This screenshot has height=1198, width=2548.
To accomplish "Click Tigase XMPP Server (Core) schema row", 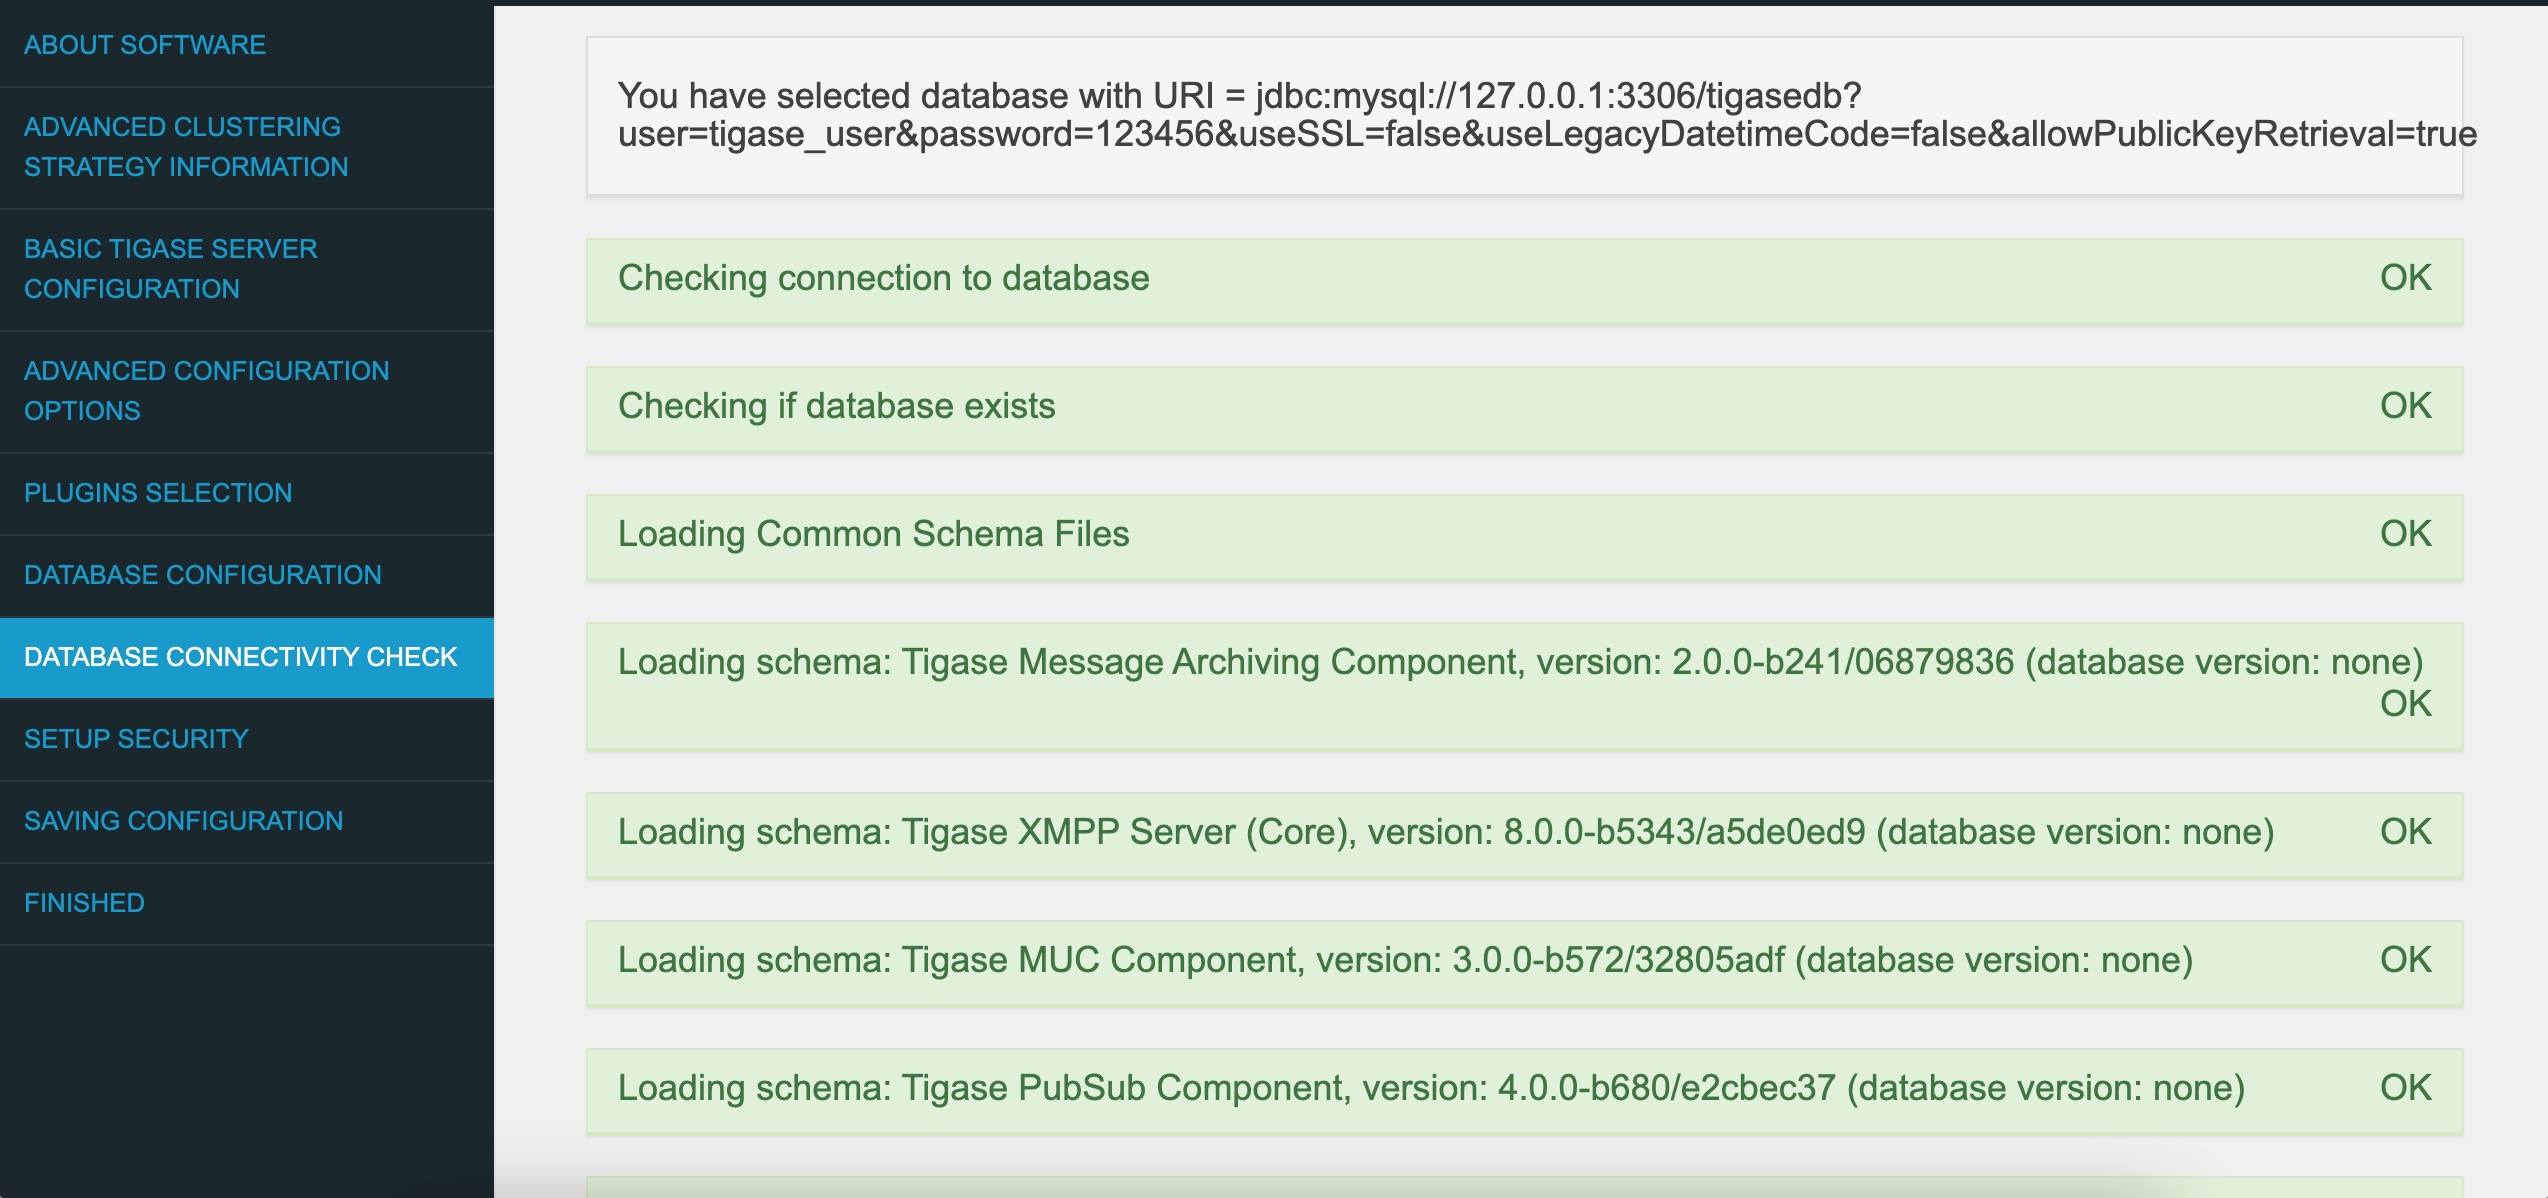I will 1524,835.
